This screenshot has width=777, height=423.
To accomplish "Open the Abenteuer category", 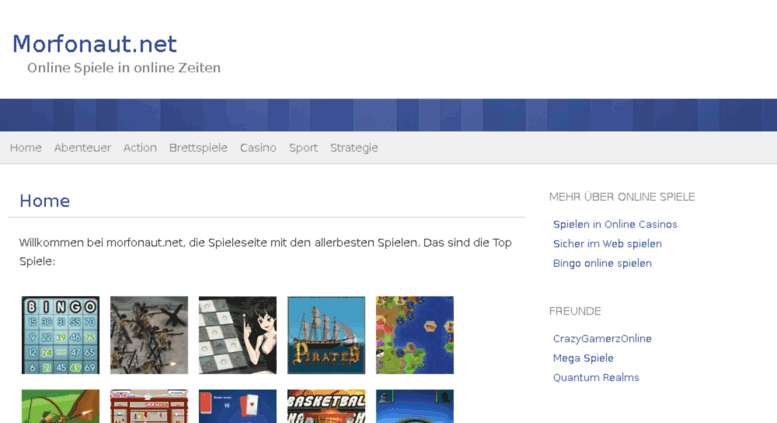I will point(83,148).
